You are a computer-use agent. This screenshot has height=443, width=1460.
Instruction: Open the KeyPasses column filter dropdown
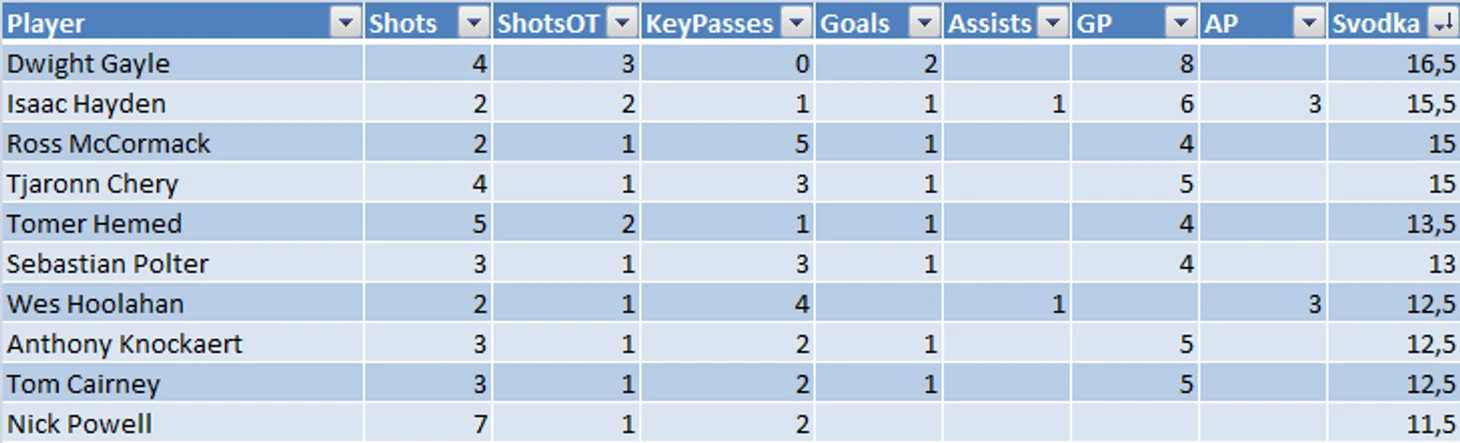pyautogui.click(x=796, y=23)
